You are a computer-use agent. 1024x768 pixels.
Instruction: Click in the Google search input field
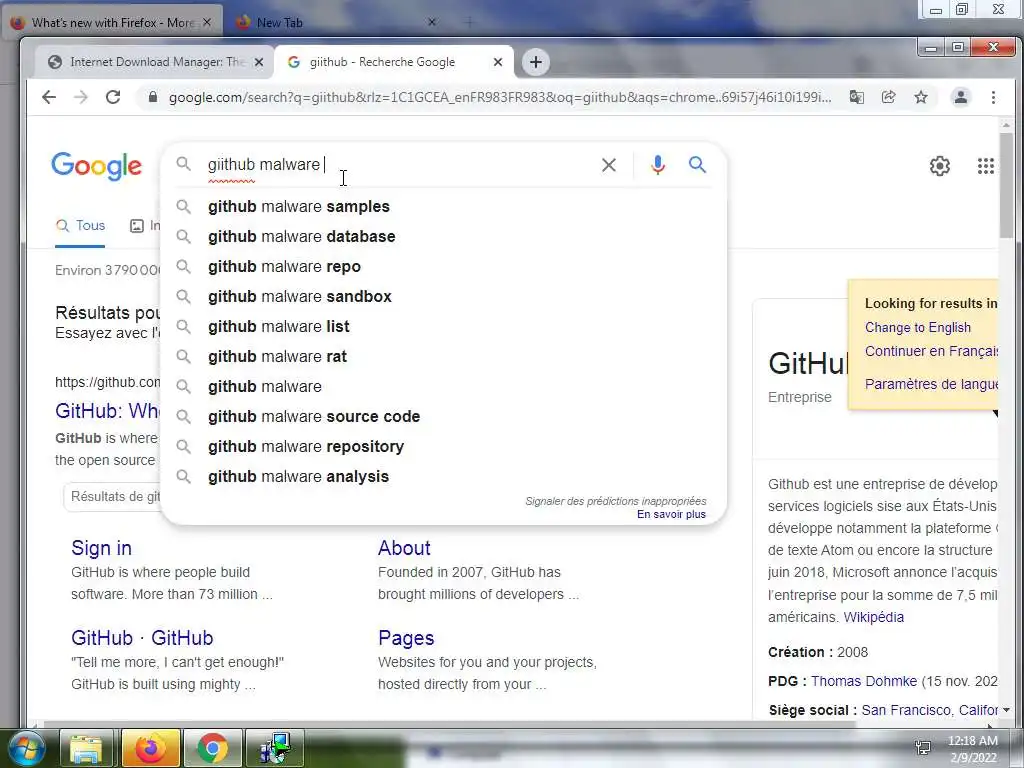[397, 165]
